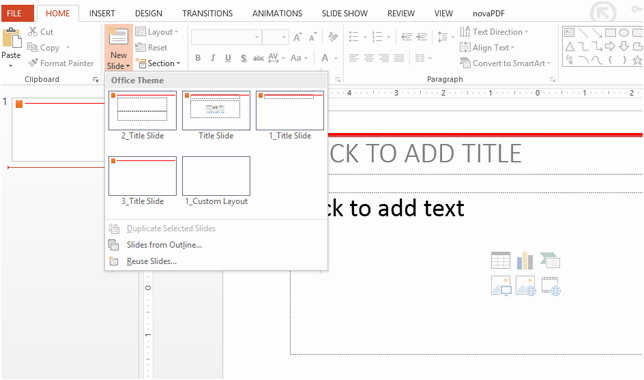Switch to the DESIGN ribbon tab
Image resolution: width=644 pixels, height=380 pixels.
pos(148,14)
